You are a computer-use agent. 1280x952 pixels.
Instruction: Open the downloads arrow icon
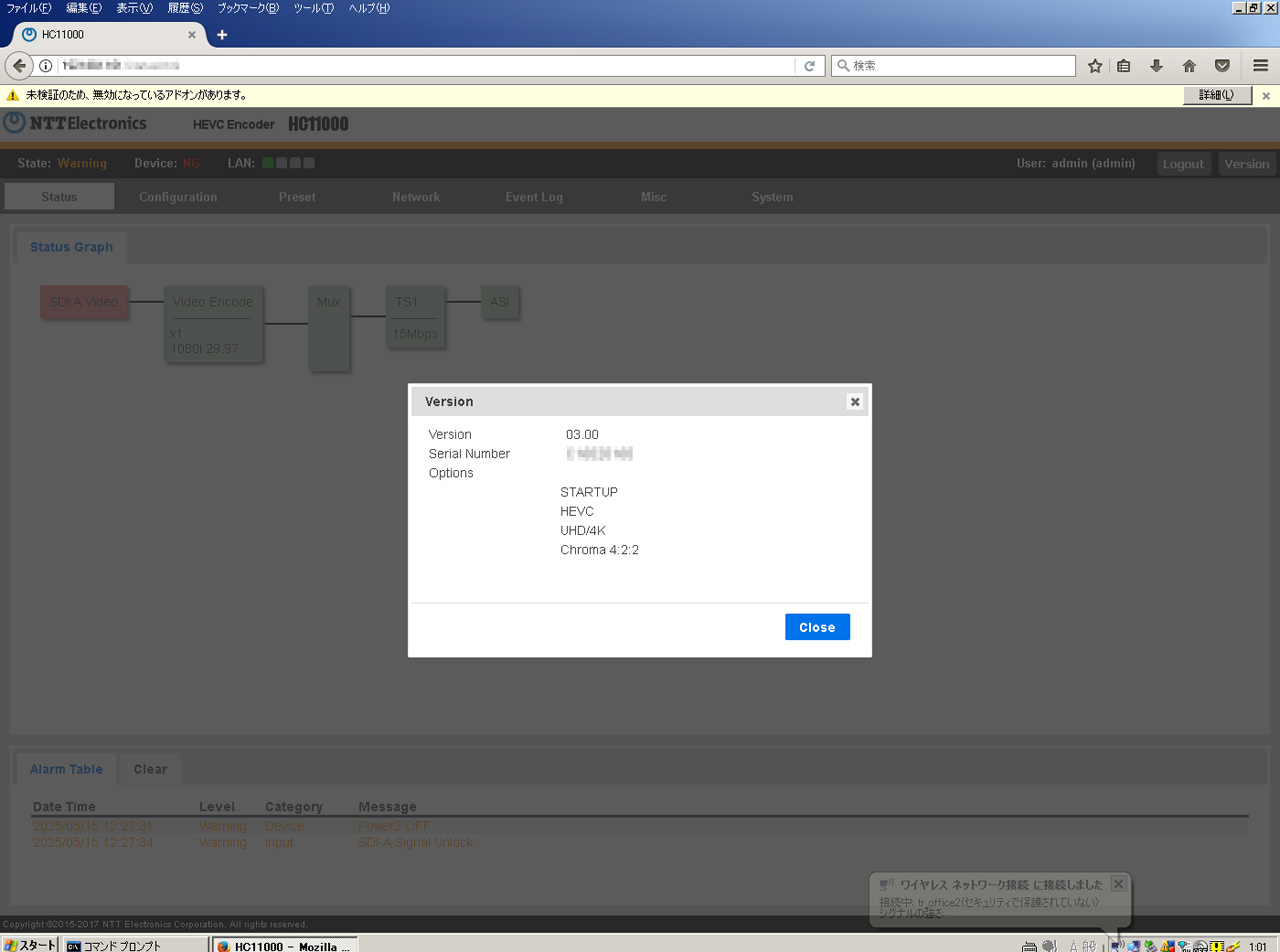(1157, 66)
